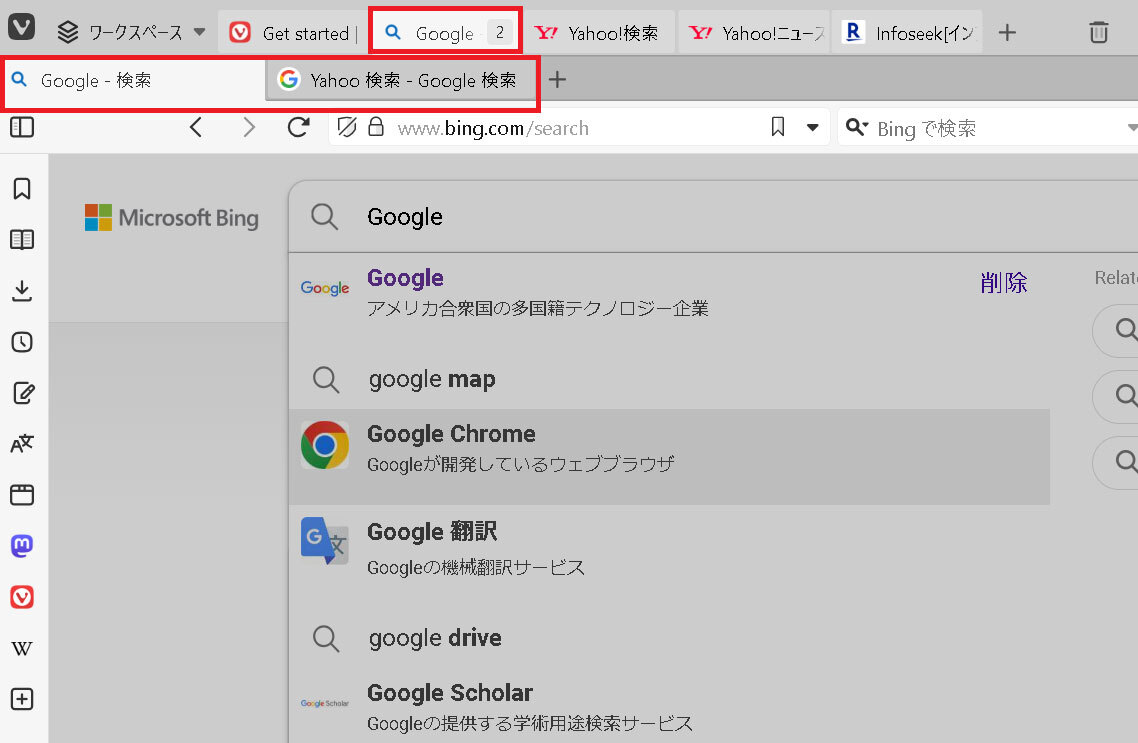Click the 削除 link beside Google suggestion
This screenshot has height=743, width=1138.
point(1003,283)
